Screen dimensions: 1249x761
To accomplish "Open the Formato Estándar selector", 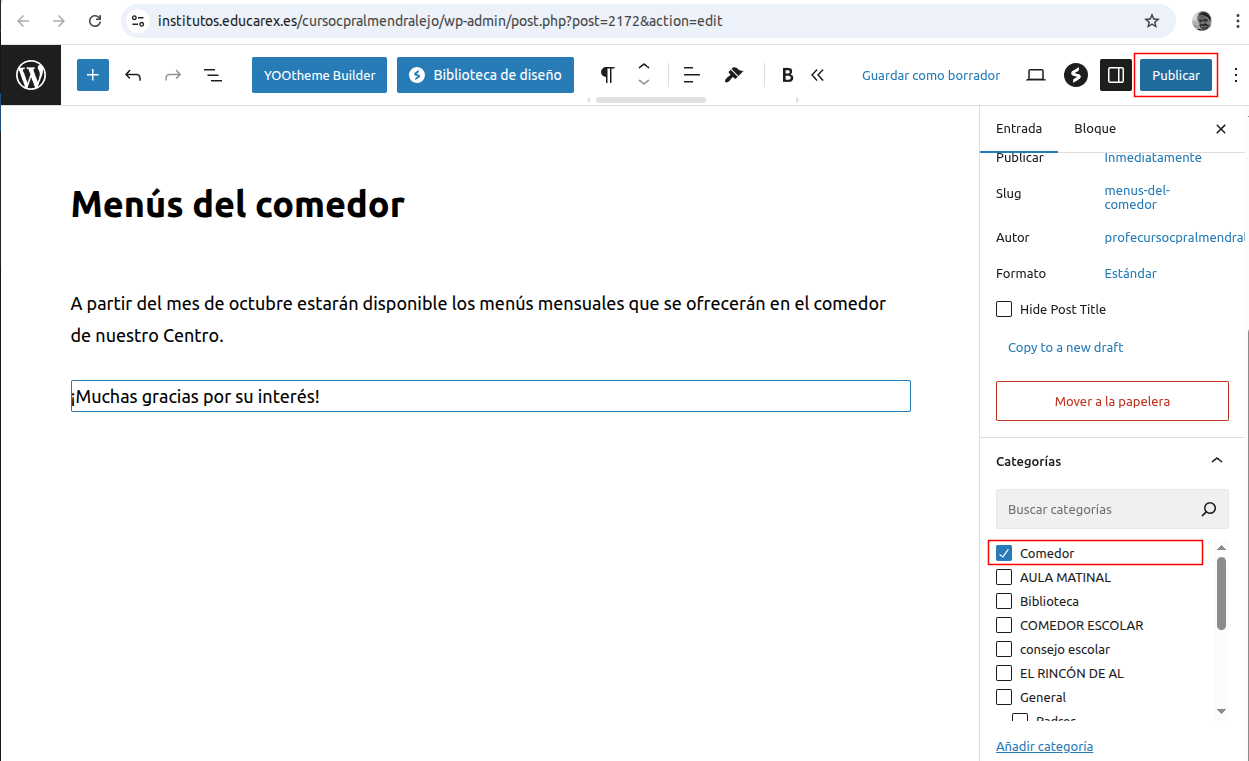I will 1130,274.
